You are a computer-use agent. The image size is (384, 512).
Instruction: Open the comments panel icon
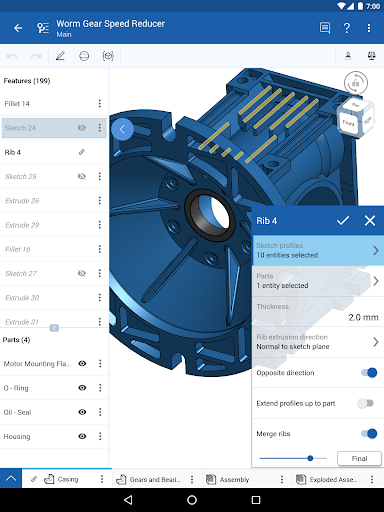[325, 28]
